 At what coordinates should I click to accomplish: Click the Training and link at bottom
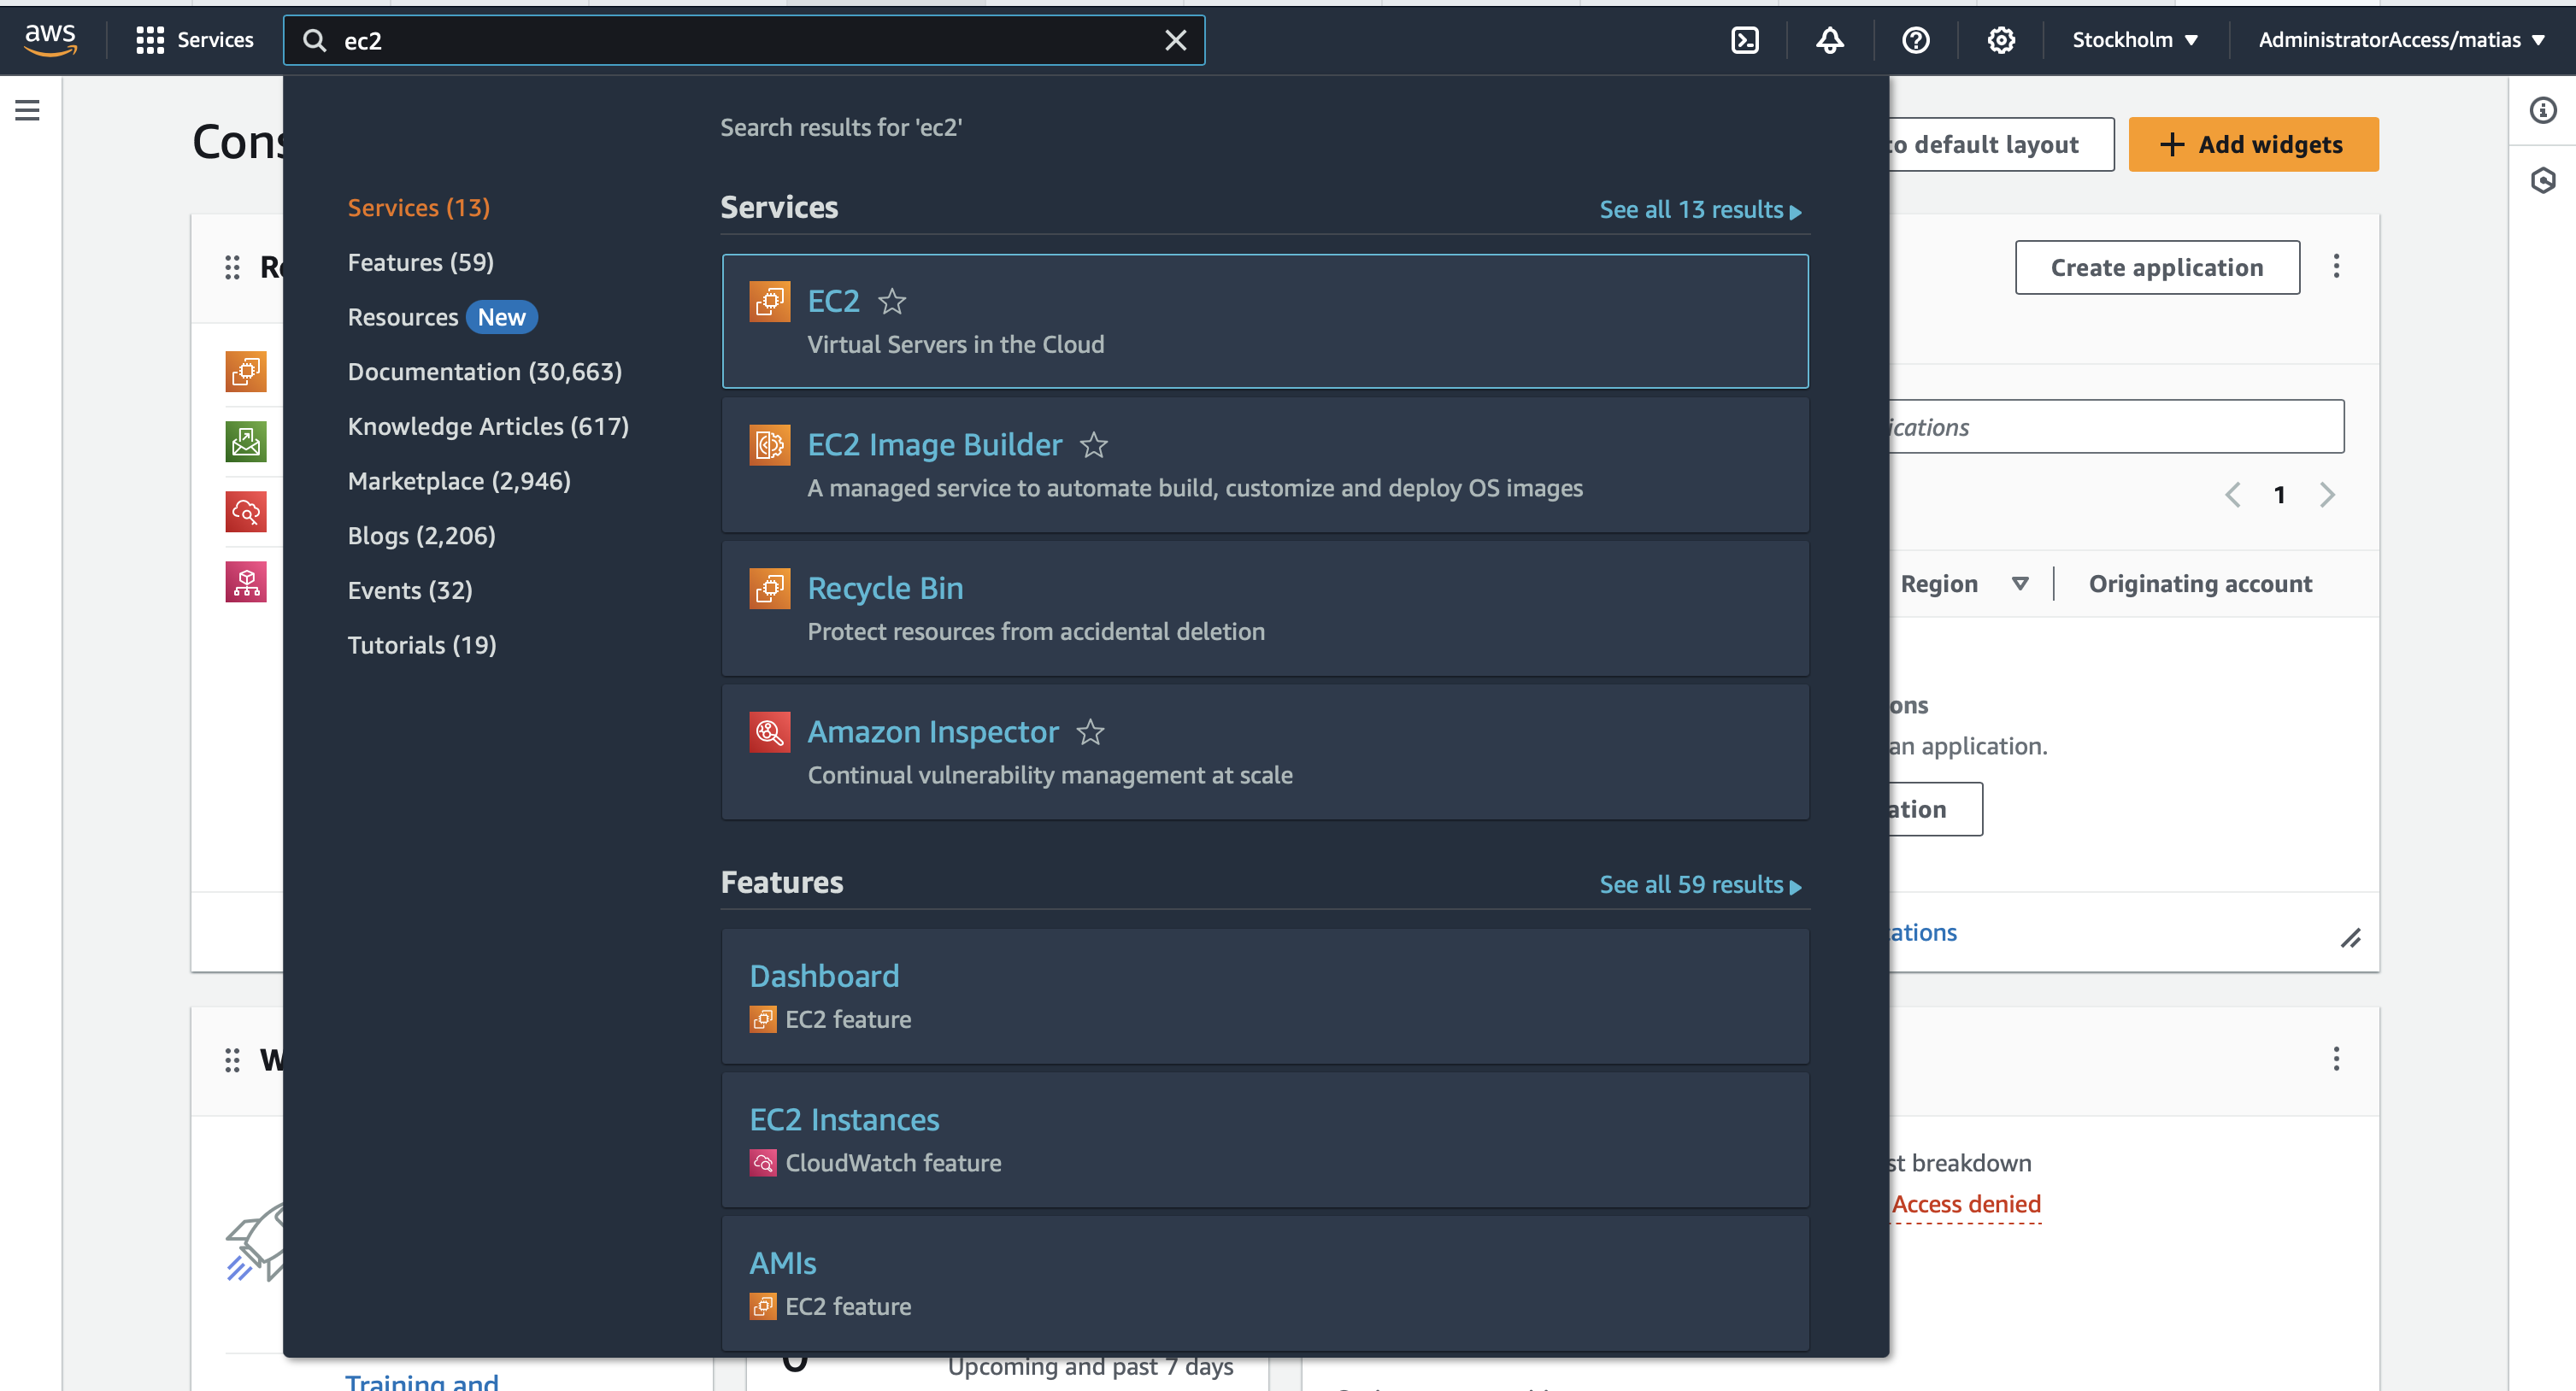(x=421, y=1380)
